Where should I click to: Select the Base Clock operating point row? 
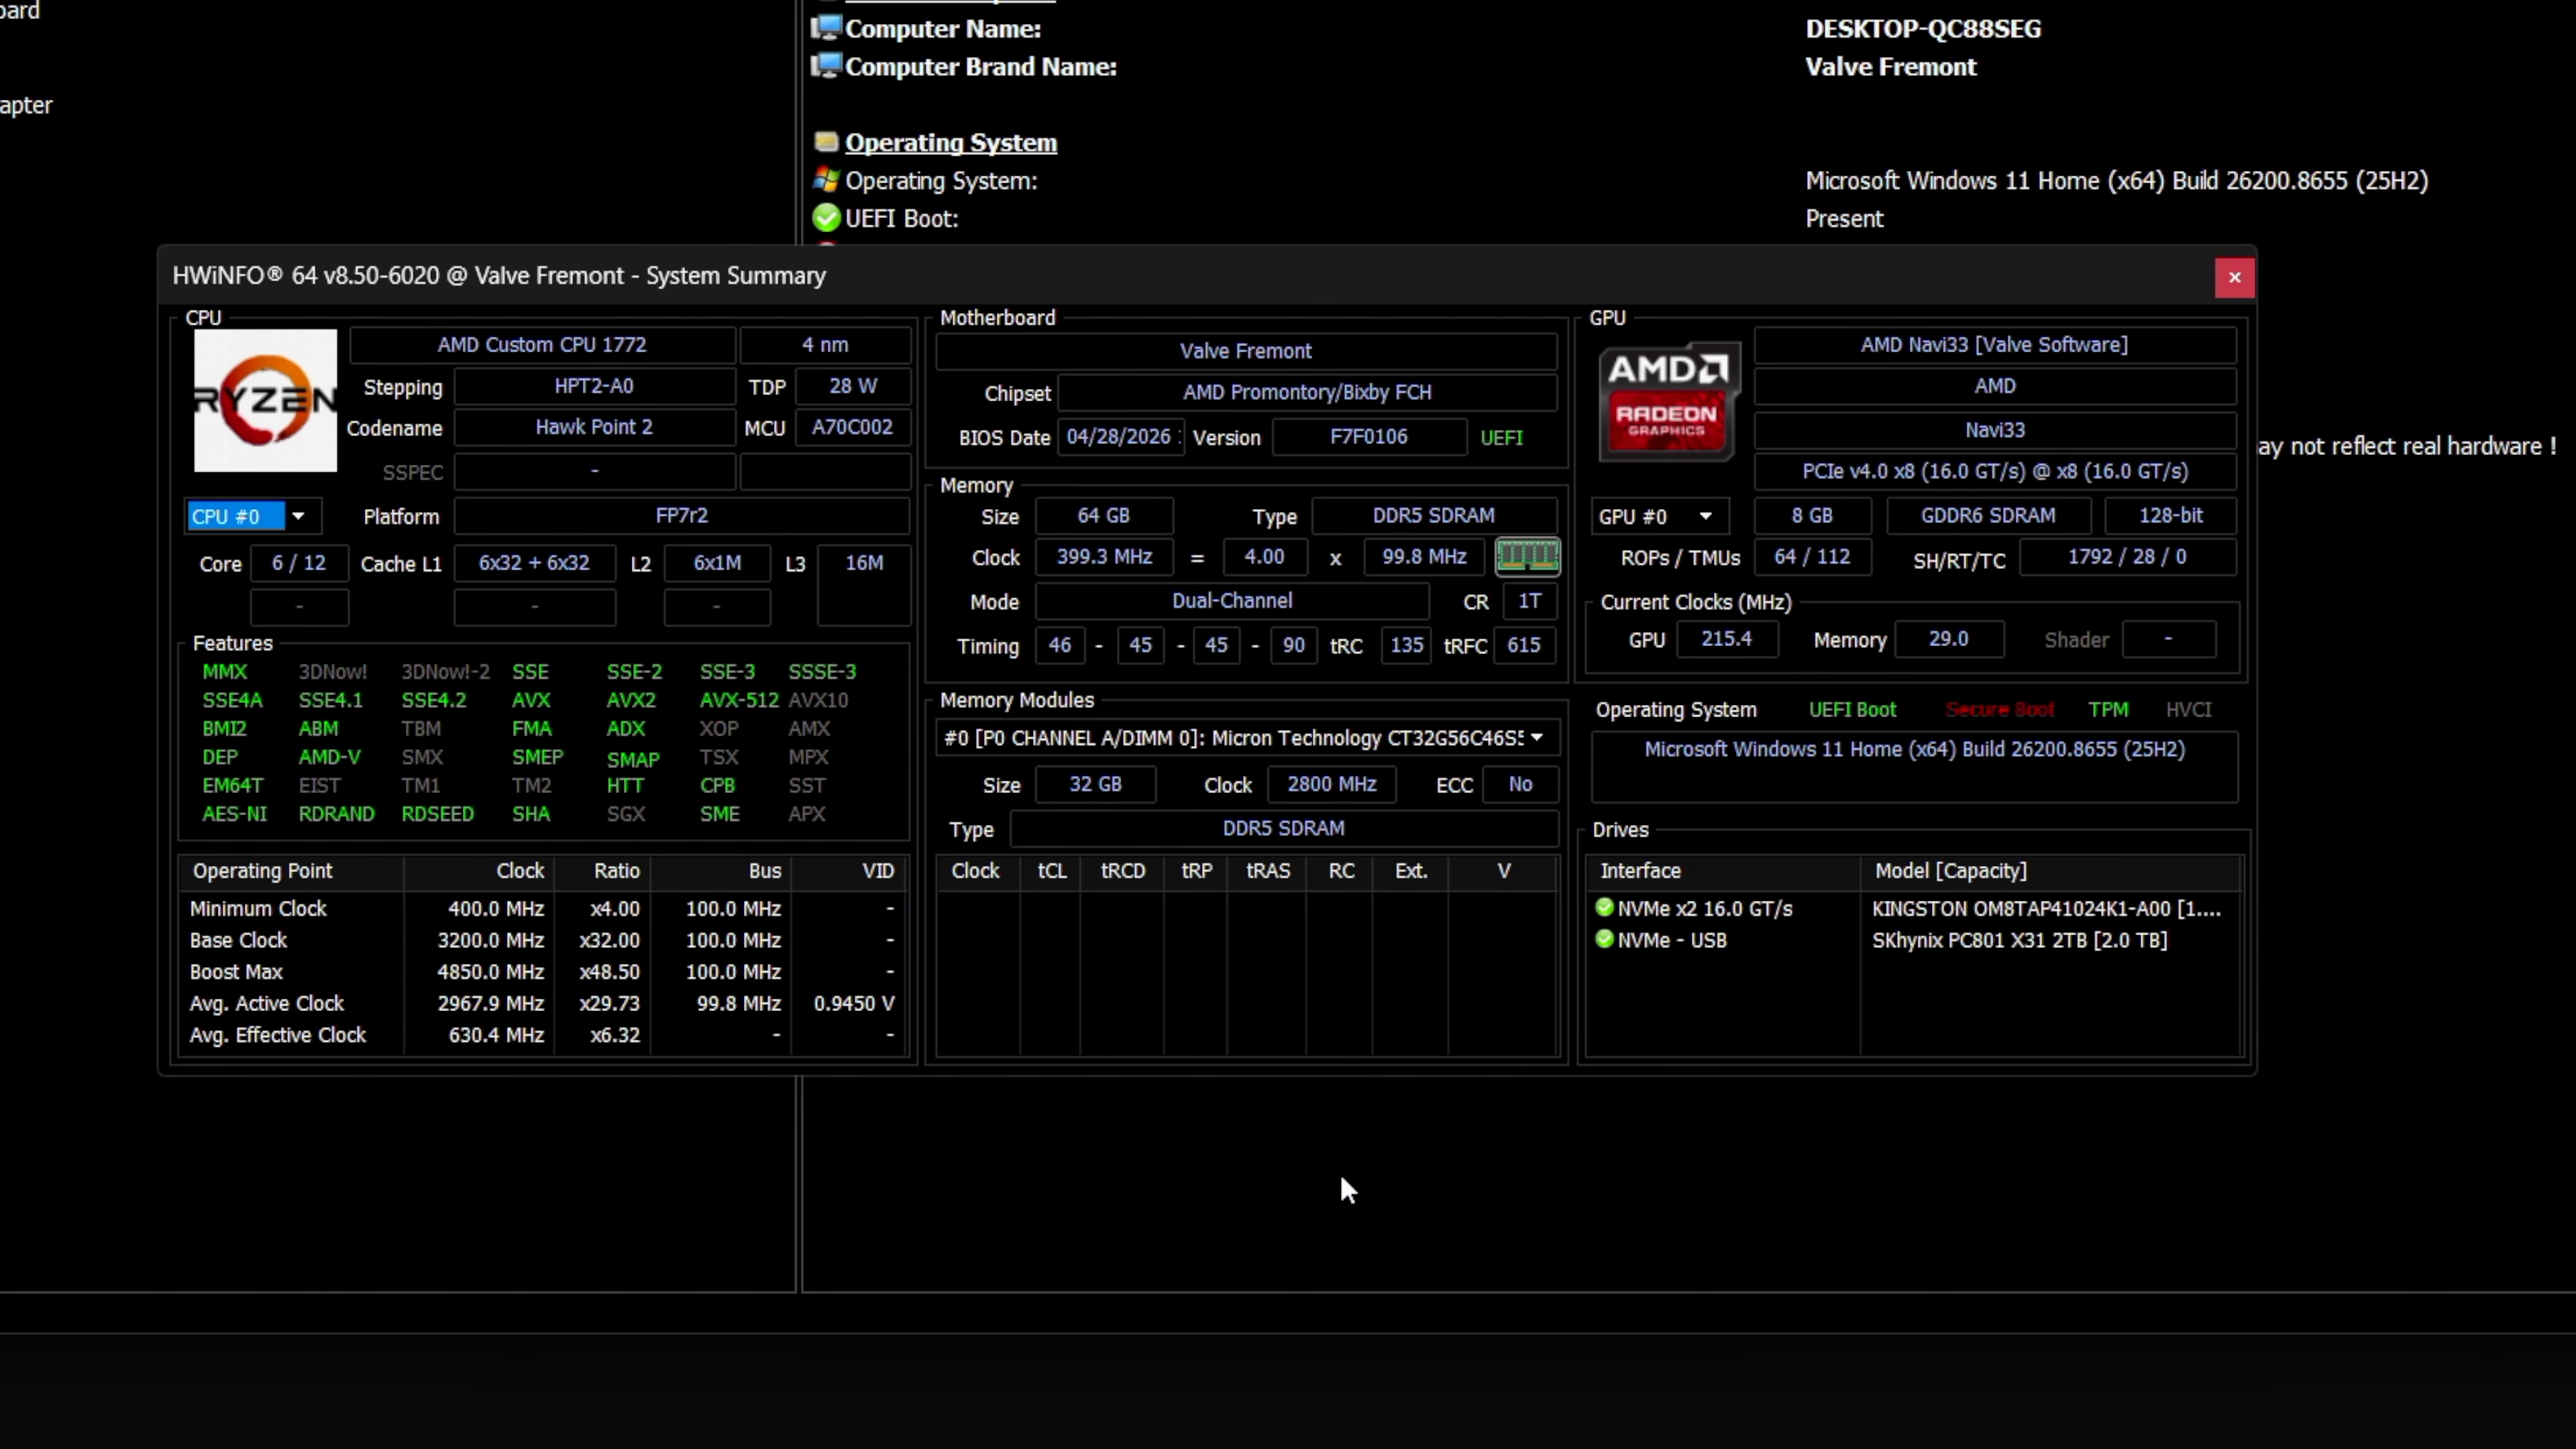[543, 940]
